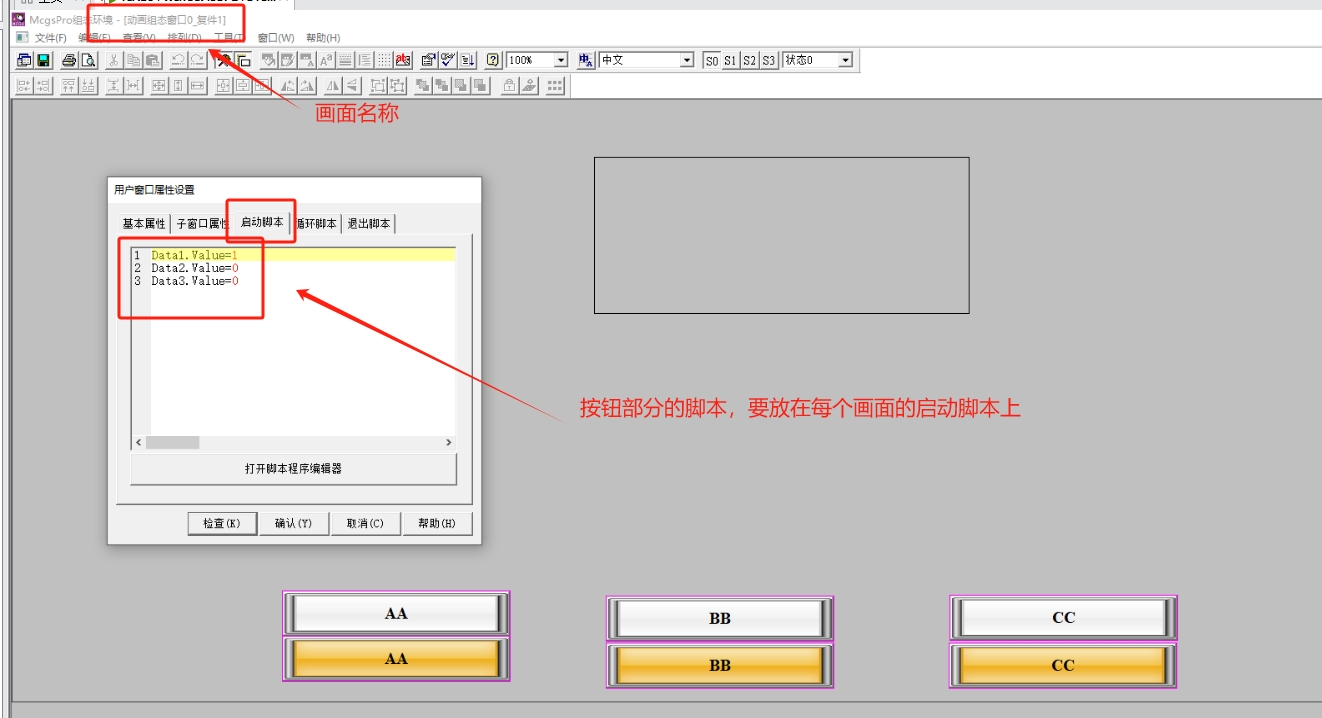Toggle the S1 state button
Screen dimensions: 1322x718
point(730,61)
